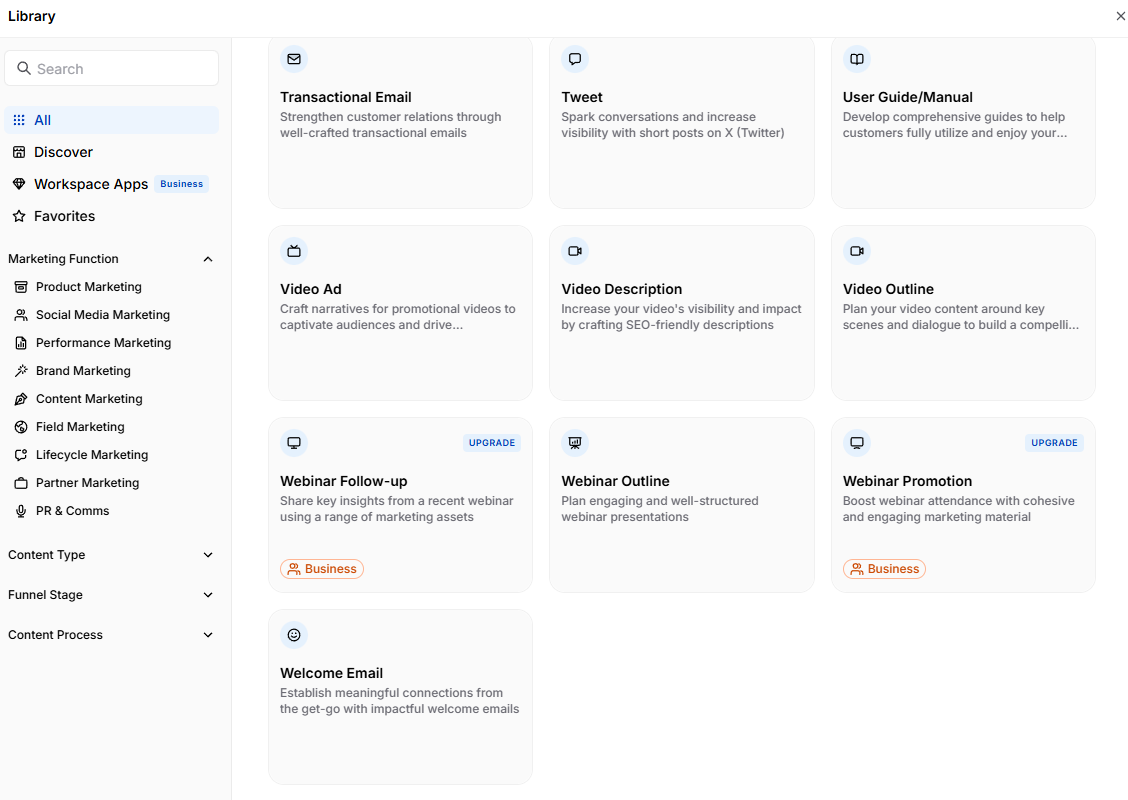Click the TV icon on Video Ad card
This screenshot has width=1128, height=800.
(x=294, y=251)
